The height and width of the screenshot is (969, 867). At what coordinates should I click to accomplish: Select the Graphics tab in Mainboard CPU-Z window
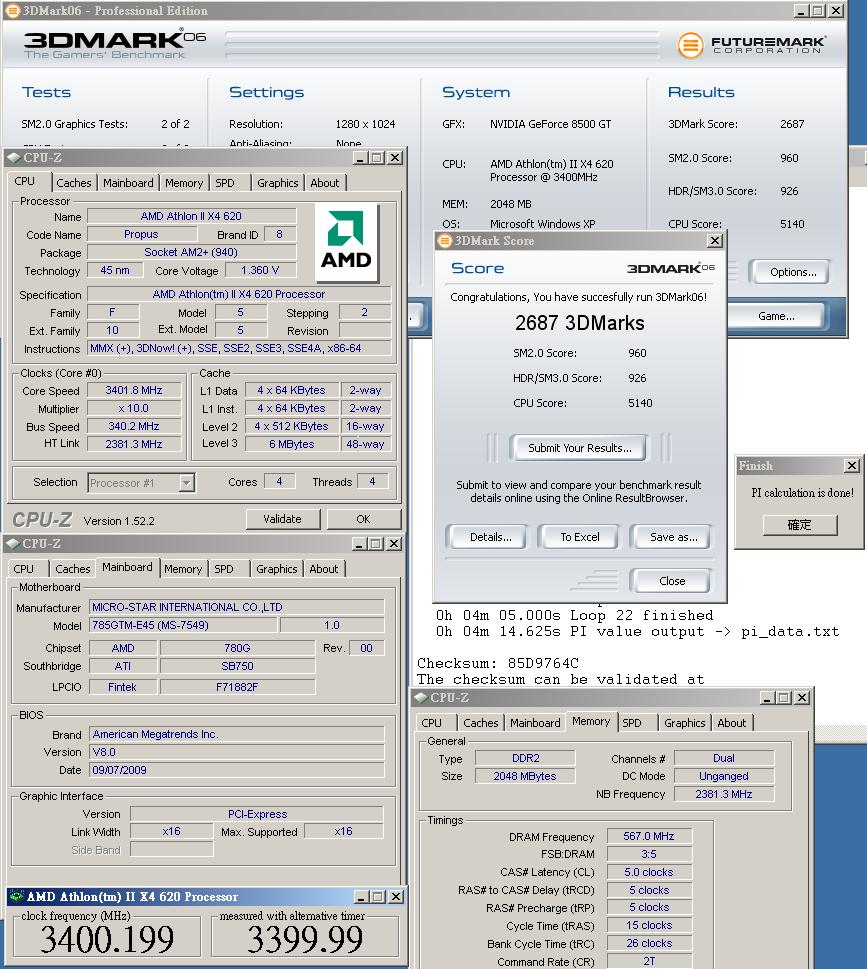(x=276, y=569)
